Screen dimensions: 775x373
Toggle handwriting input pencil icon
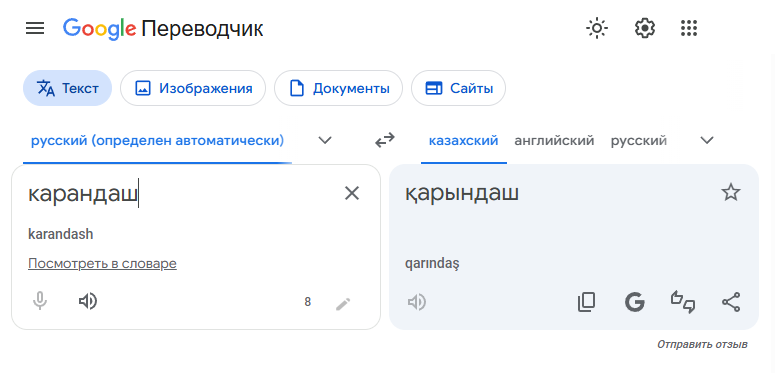343,303
